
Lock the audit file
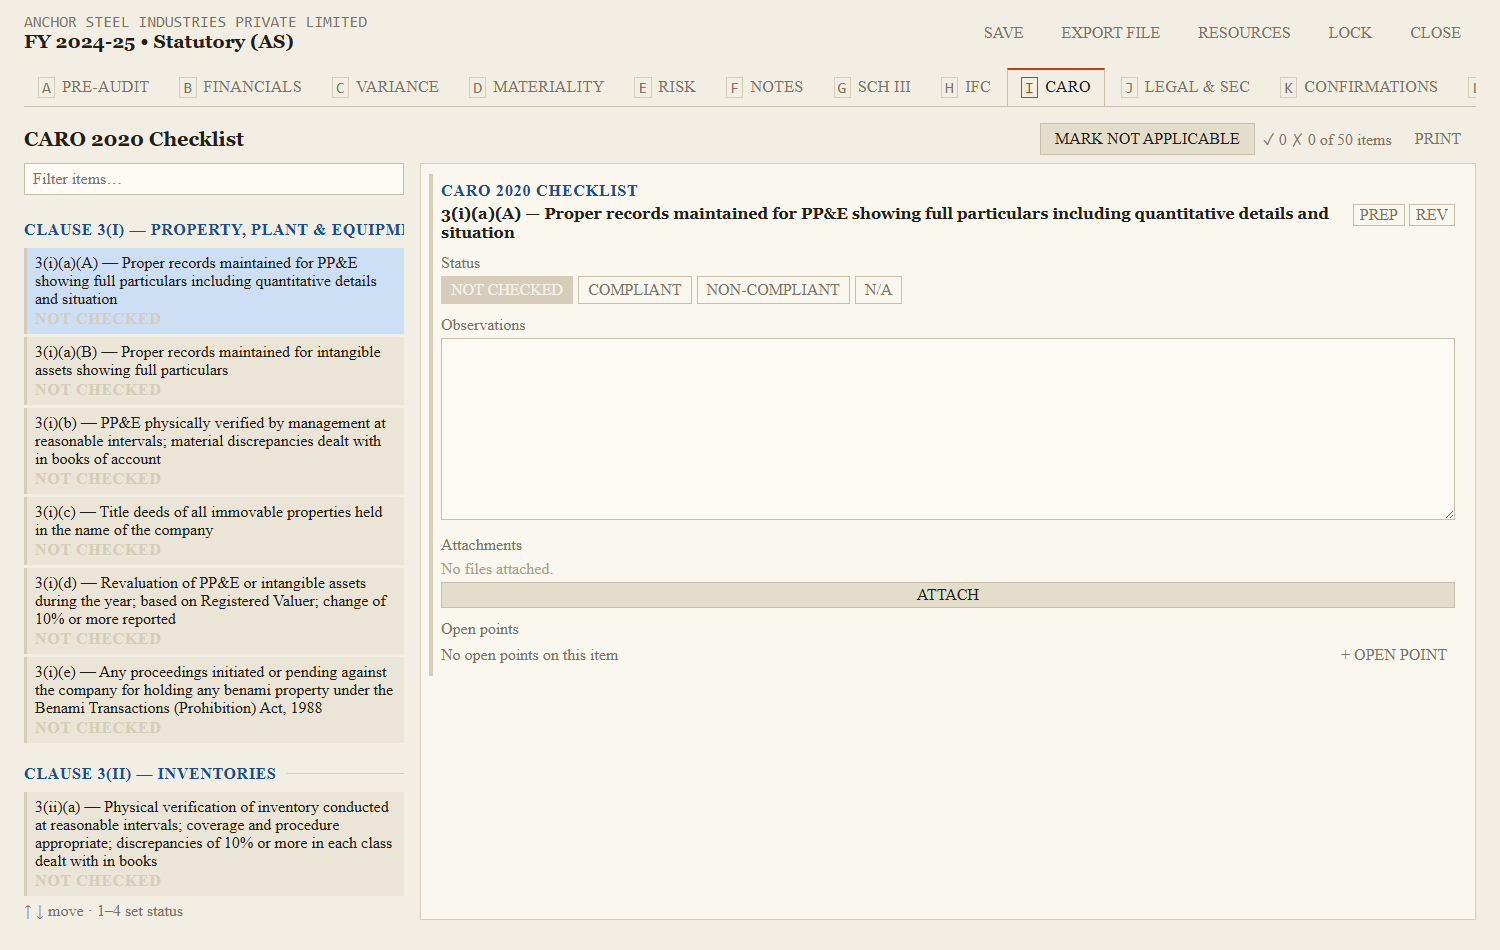[x=1350, y=33]
